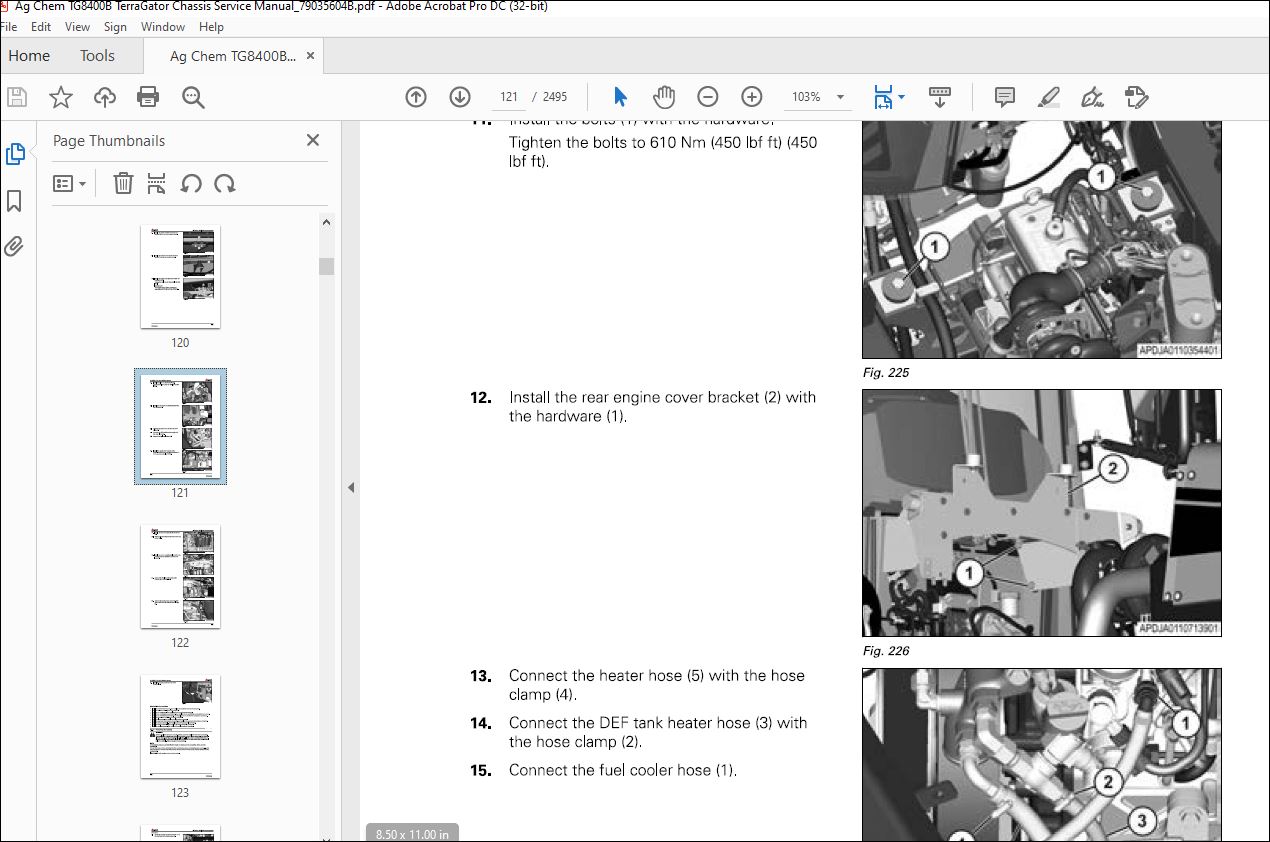Select the highlight text pen
1270x842 pixels.
point(1049,97)
